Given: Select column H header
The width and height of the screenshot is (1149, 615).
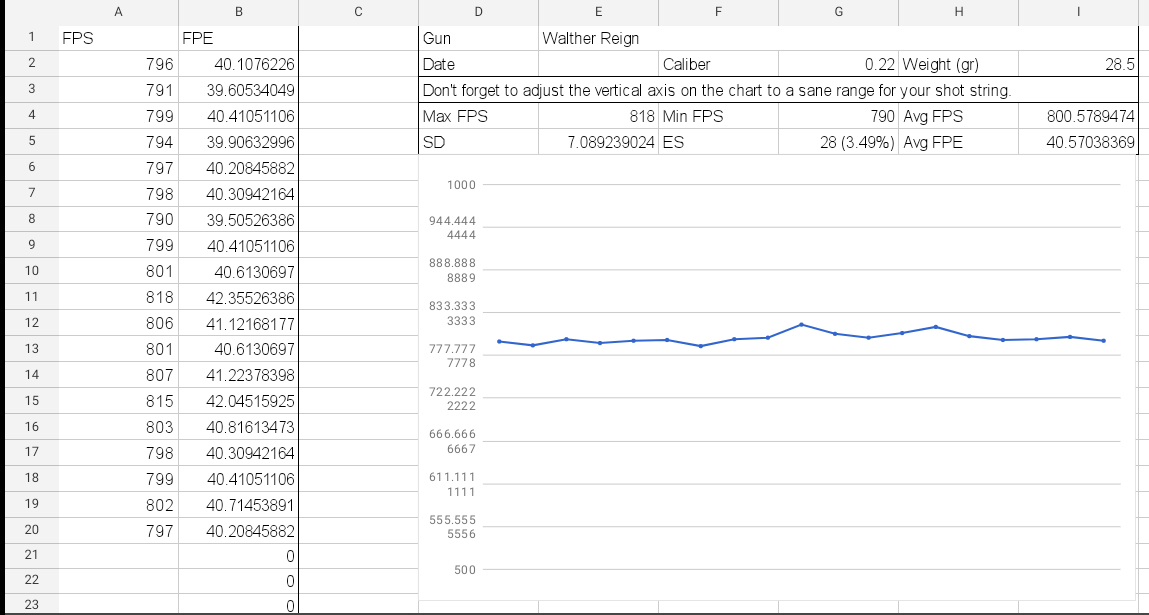Looking at the screenshot, I should point(958,12).
